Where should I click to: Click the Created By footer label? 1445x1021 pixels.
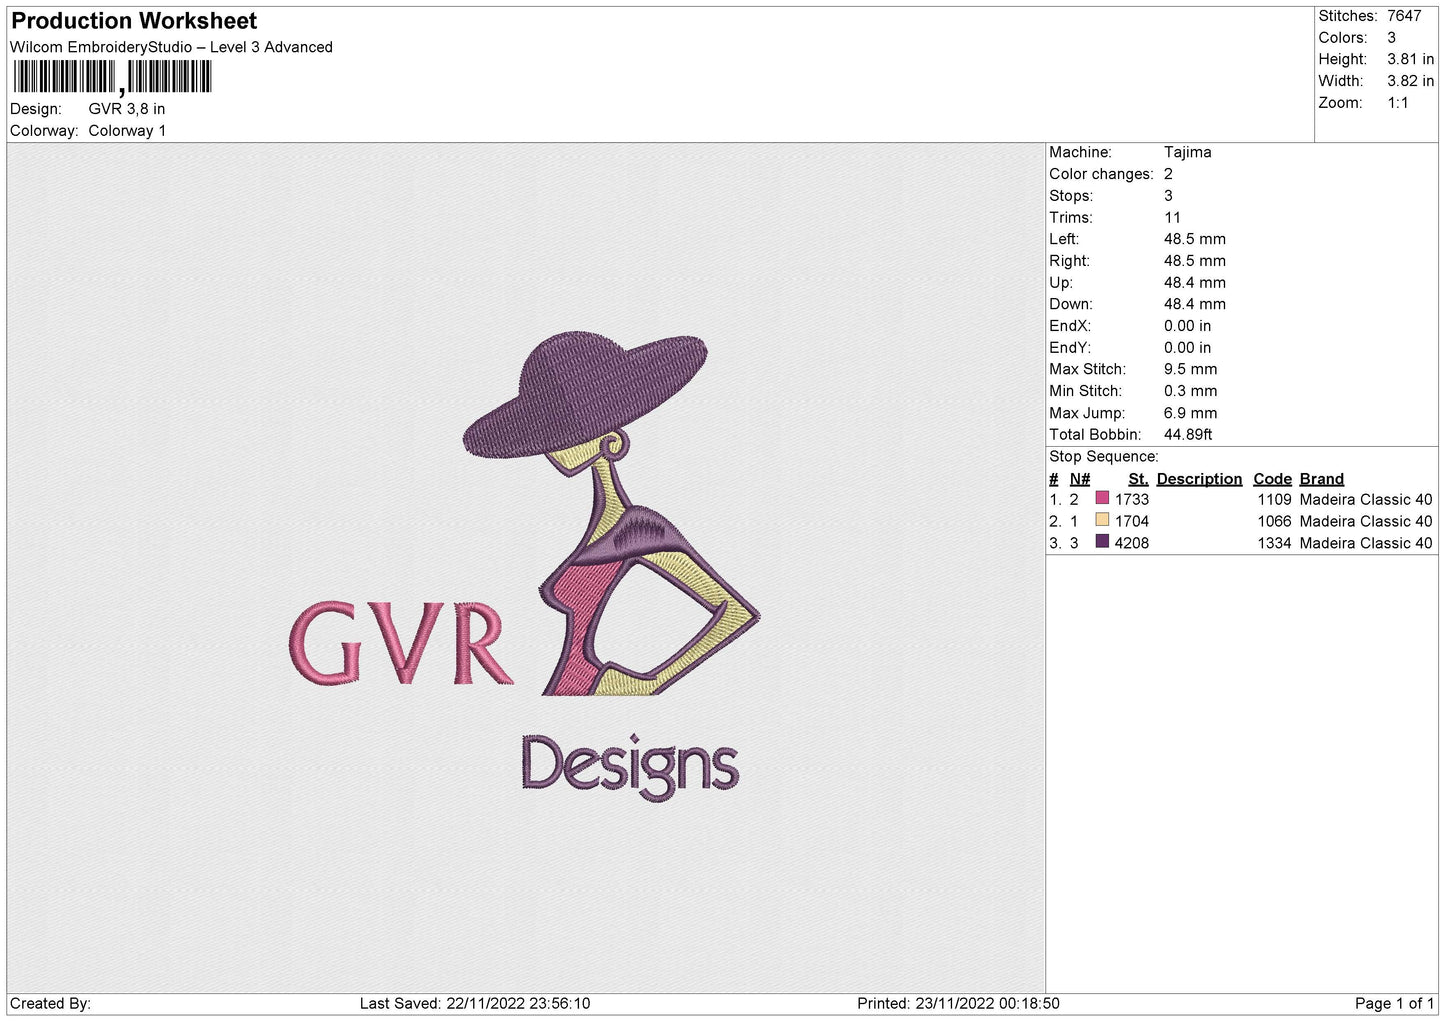point(50,1004)
